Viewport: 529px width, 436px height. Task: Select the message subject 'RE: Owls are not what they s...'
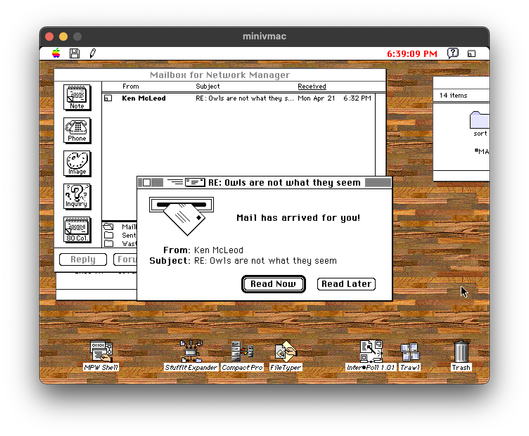pyautogui.click(x=245, y=98)
